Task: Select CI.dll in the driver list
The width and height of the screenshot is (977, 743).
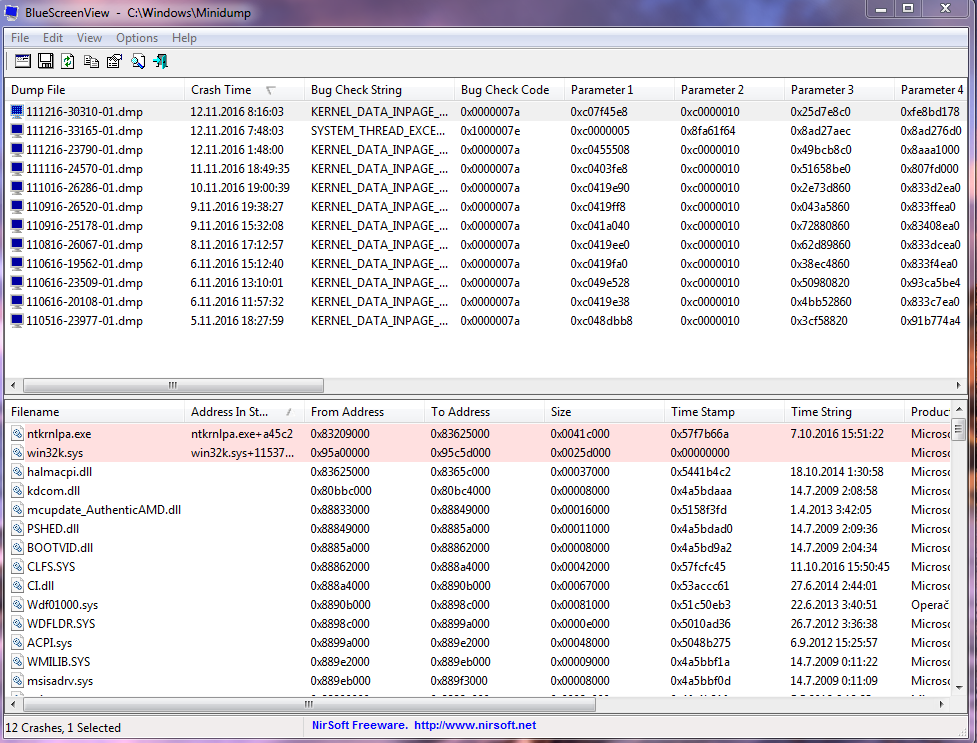Action: coord(41,586)
